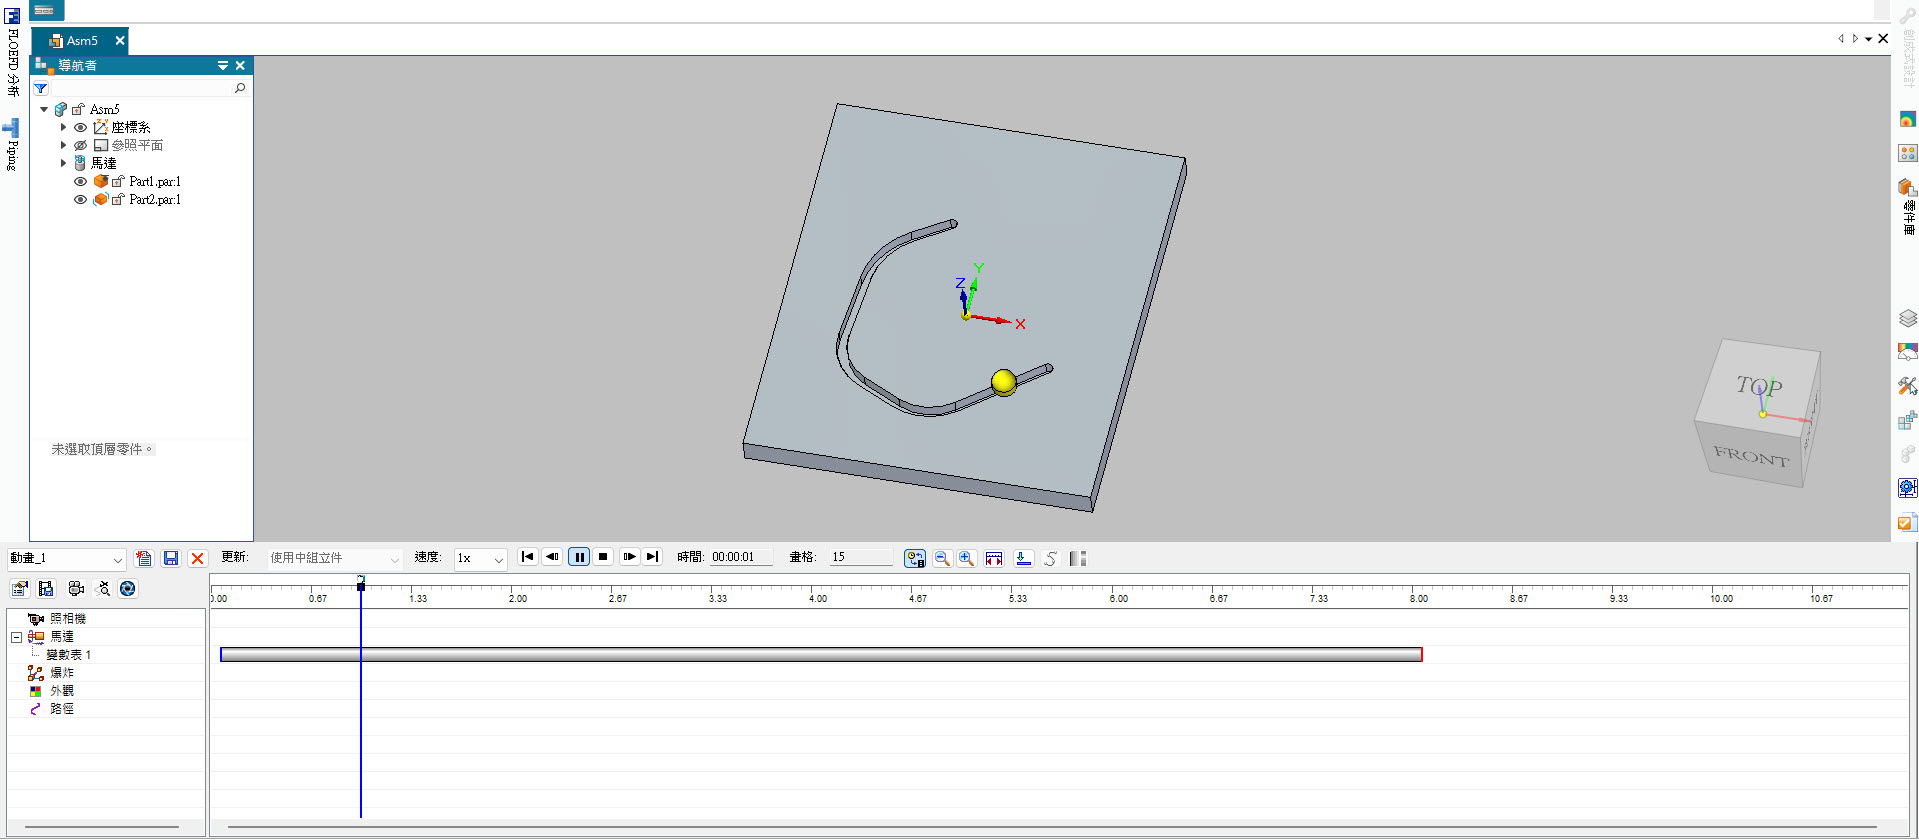
Task: Zoom in on the animation timeline
Action: click(966, 558)
